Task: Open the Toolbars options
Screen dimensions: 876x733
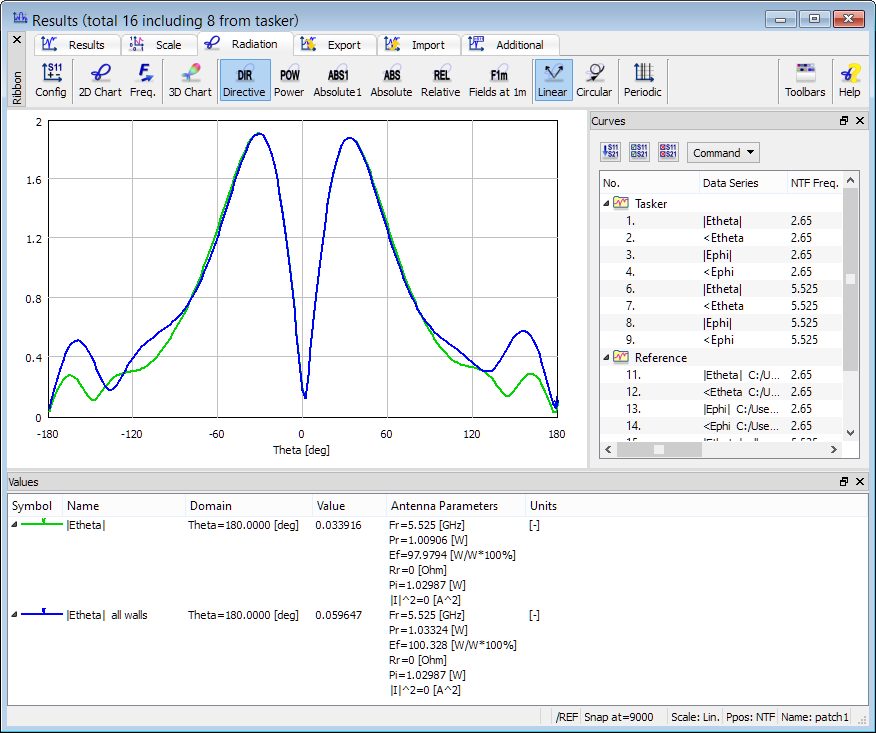Action: pos(805,80)
